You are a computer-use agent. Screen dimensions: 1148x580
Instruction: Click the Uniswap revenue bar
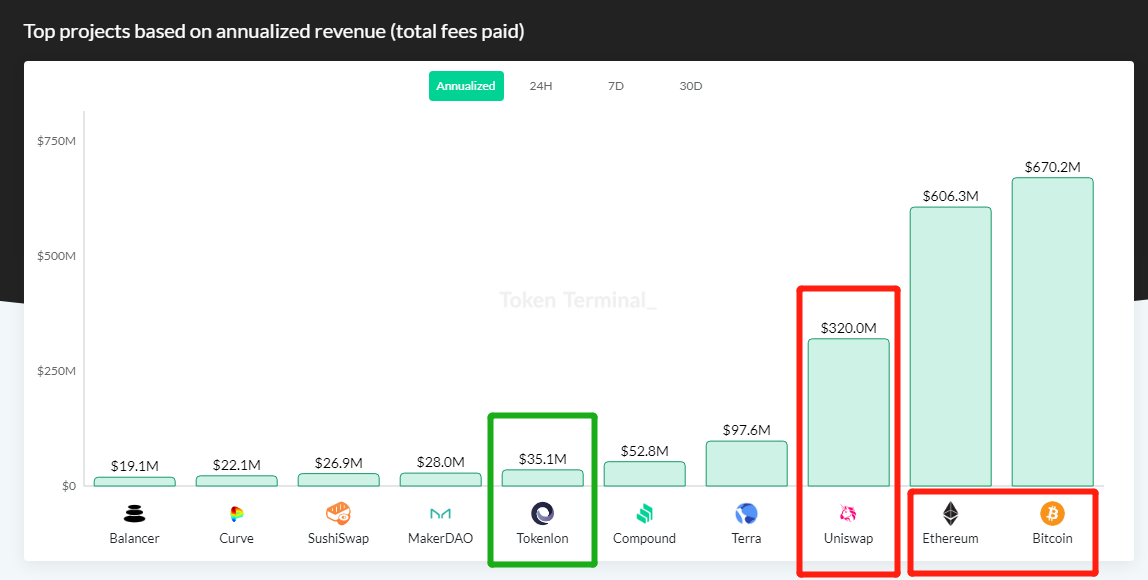(x=848, y=412)
